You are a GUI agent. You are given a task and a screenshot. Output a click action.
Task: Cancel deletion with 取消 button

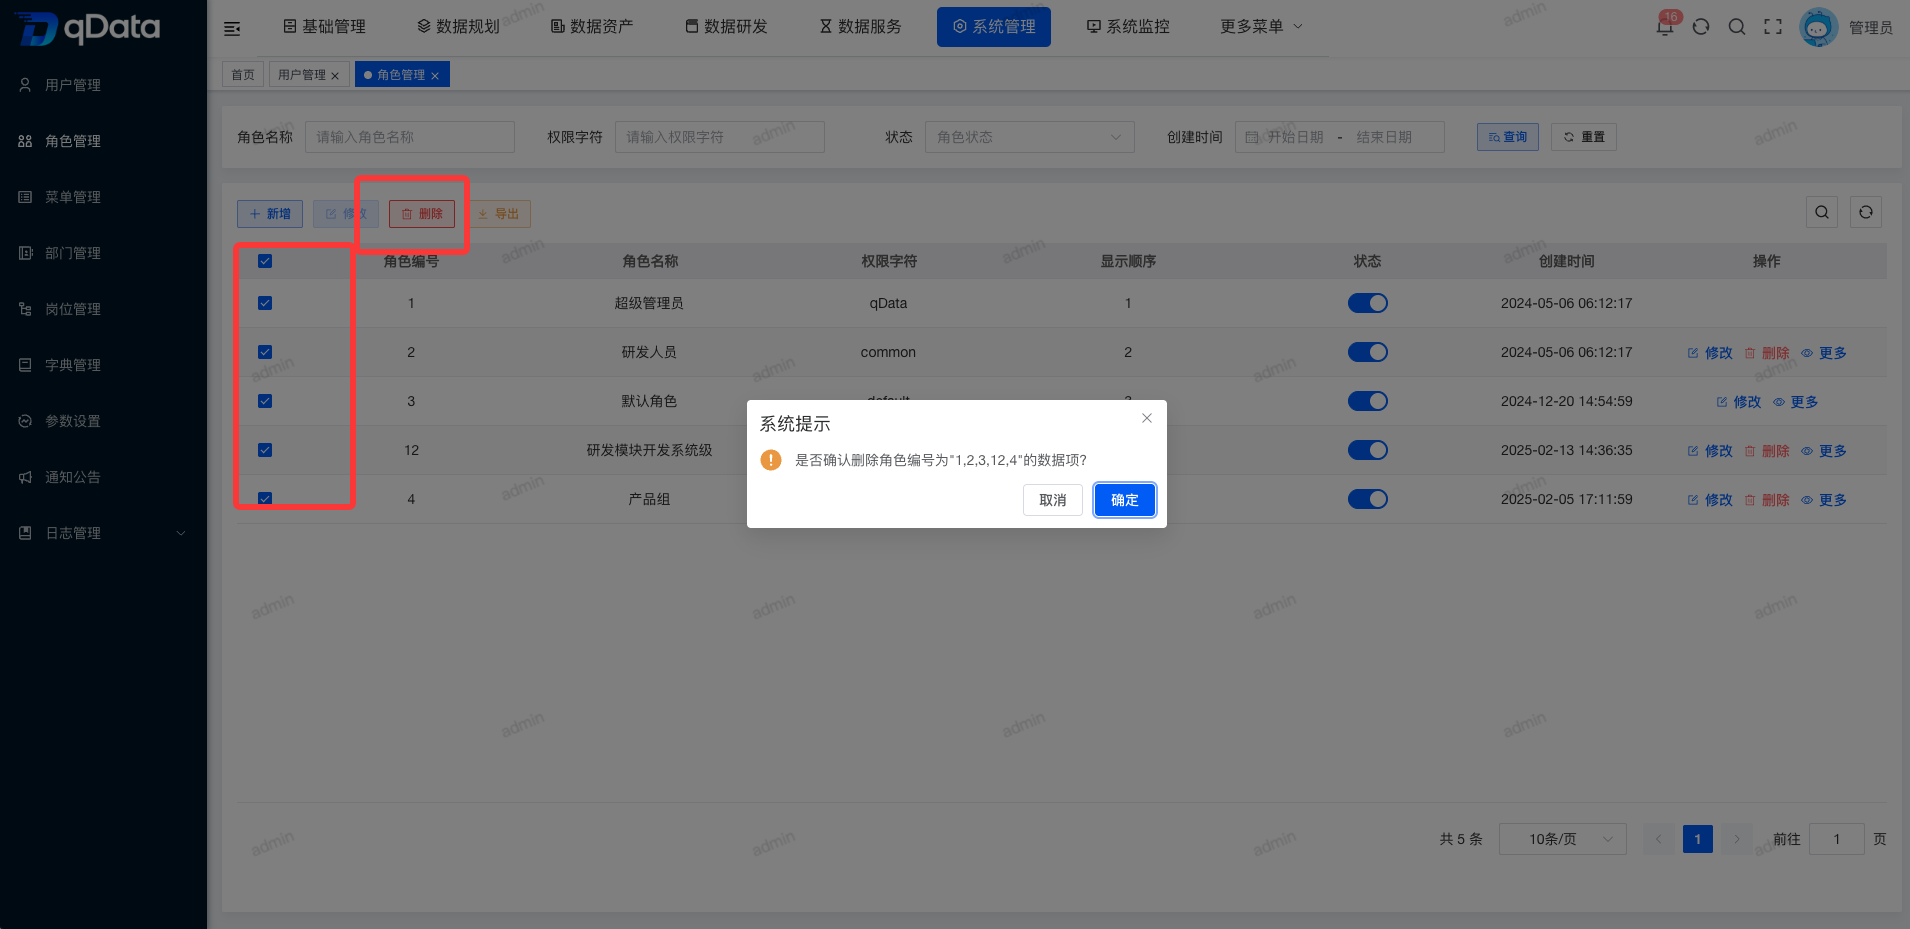(x=1053, y=500)
